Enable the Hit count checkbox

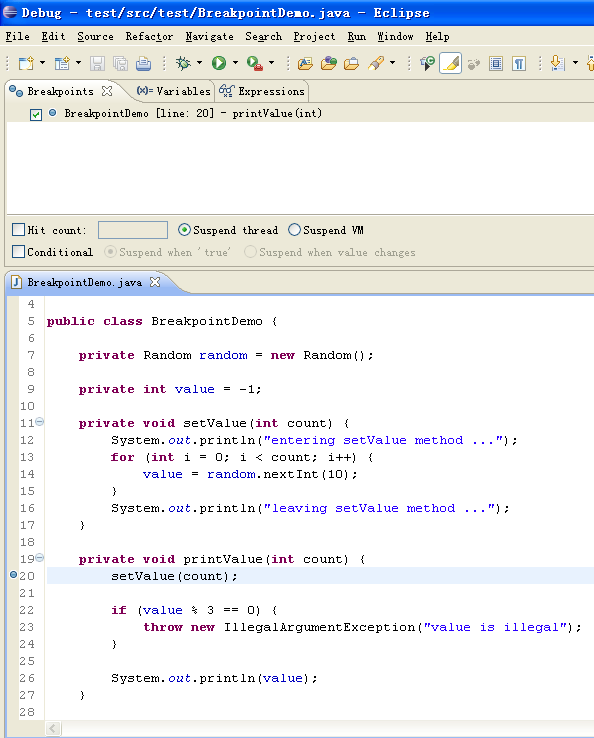[x=18, y=230]
